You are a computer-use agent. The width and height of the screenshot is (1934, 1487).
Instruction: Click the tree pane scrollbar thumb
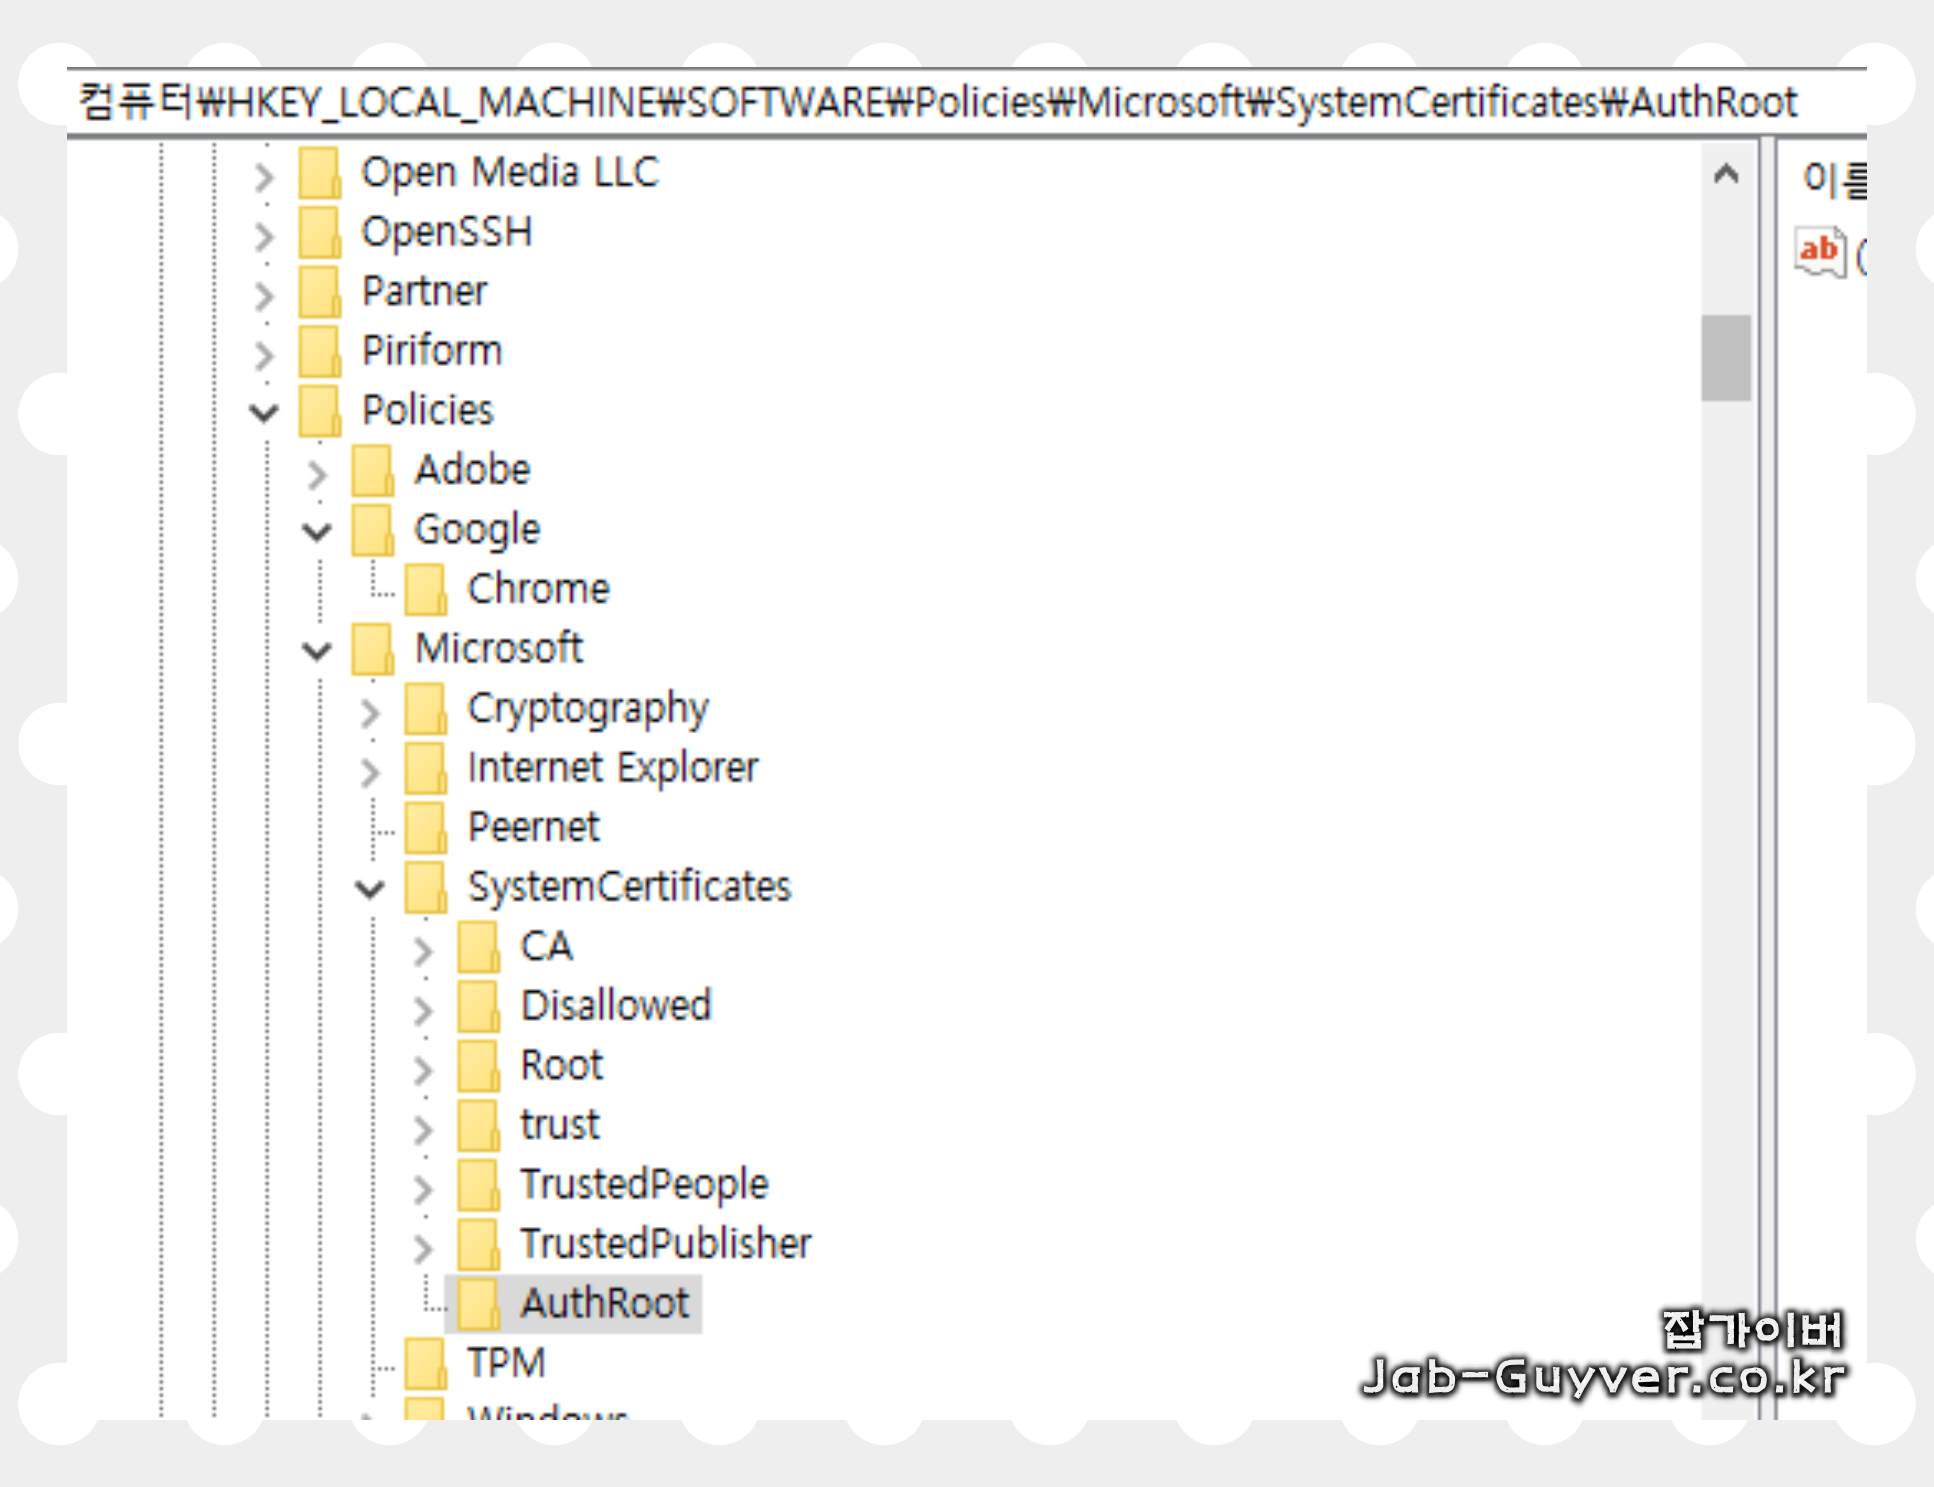point(1725,358)
